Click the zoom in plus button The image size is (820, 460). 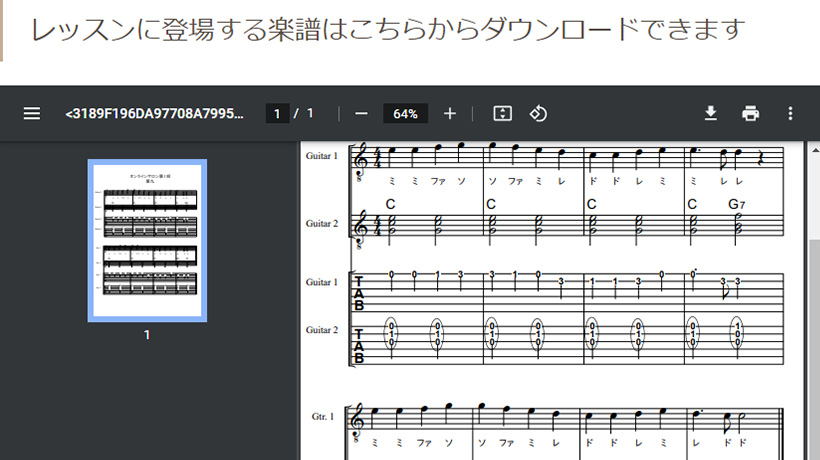tap(450, 114)
